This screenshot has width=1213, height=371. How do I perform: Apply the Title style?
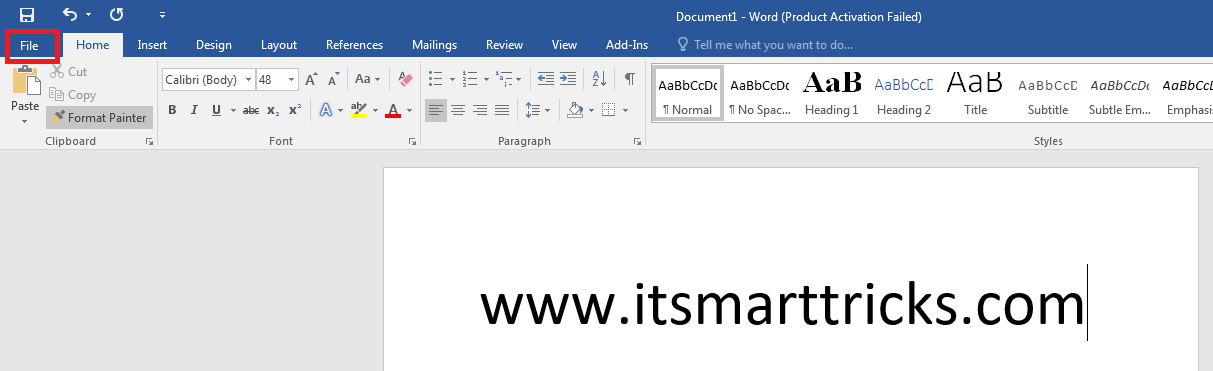coord(975,93)
